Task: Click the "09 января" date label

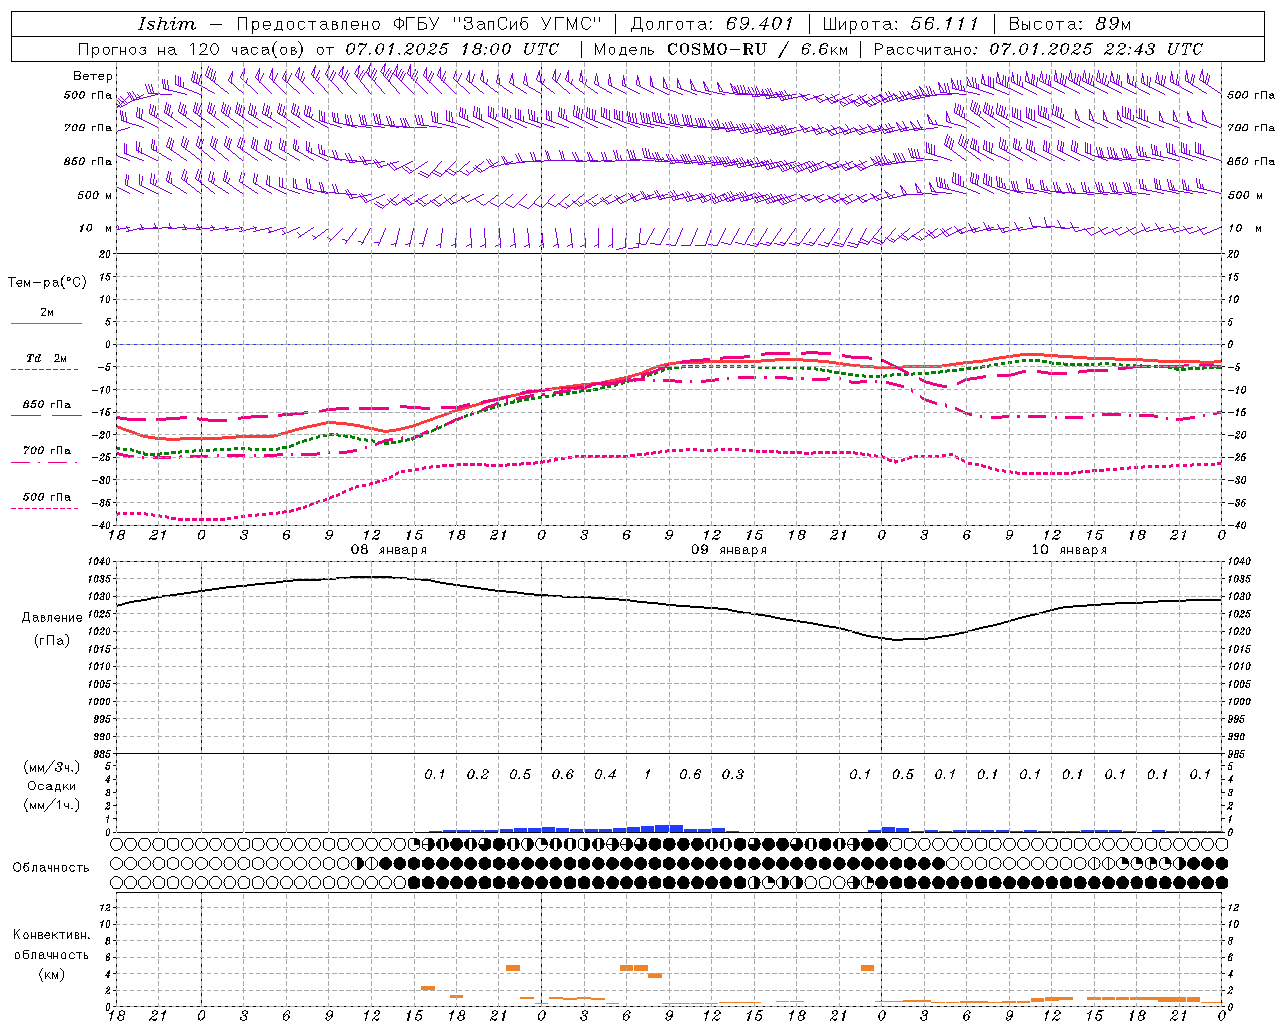Action: click(x=729, y=550)
